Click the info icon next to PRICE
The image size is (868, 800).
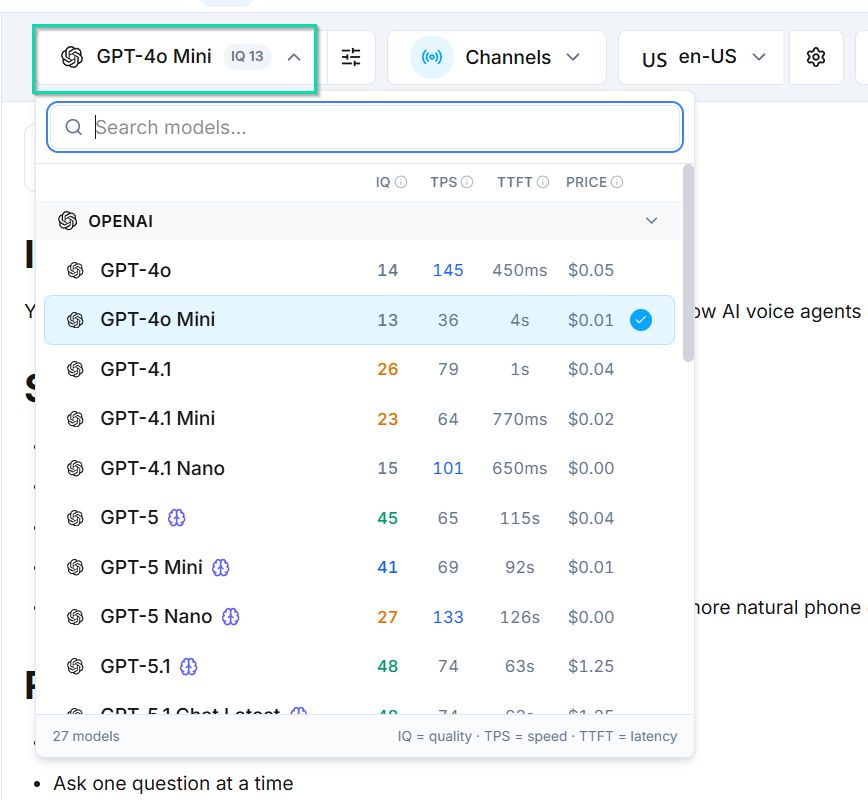[x=617, y=182]
